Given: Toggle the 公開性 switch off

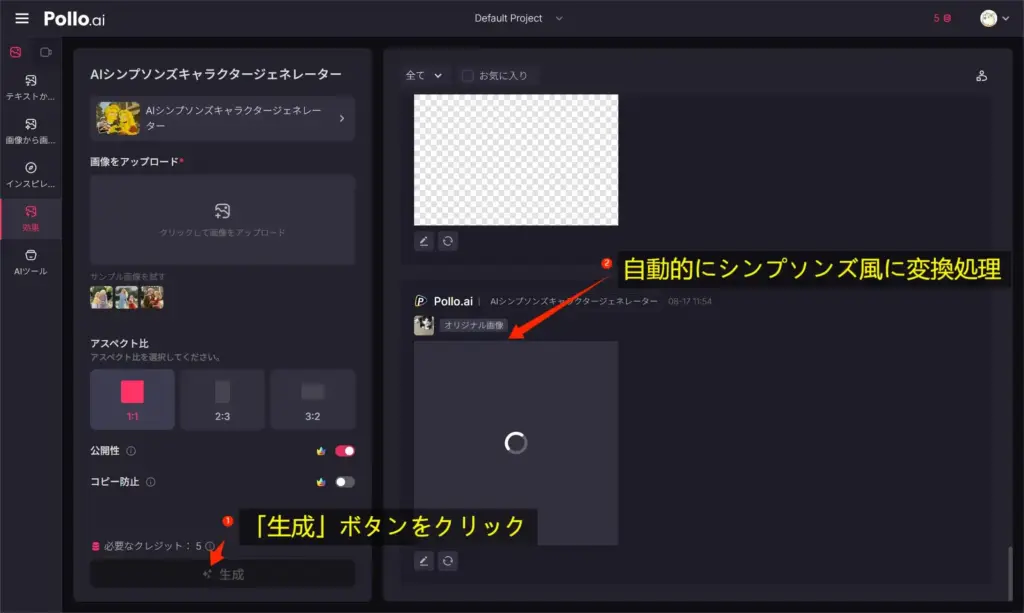Looking at the screenshot, I should click(x=345, y=451).
